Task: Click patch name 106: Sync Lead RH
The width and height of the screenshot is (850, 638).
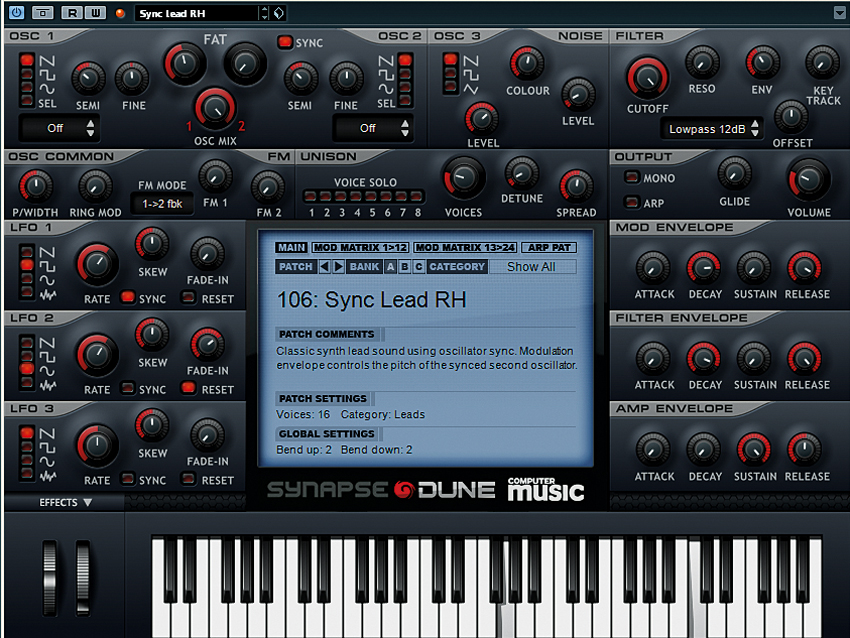Action: tap(371, 300)
